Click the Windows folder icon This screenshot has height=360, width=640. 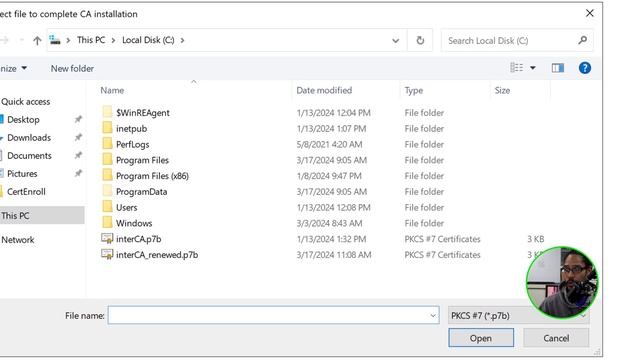[x=107, y=222]
